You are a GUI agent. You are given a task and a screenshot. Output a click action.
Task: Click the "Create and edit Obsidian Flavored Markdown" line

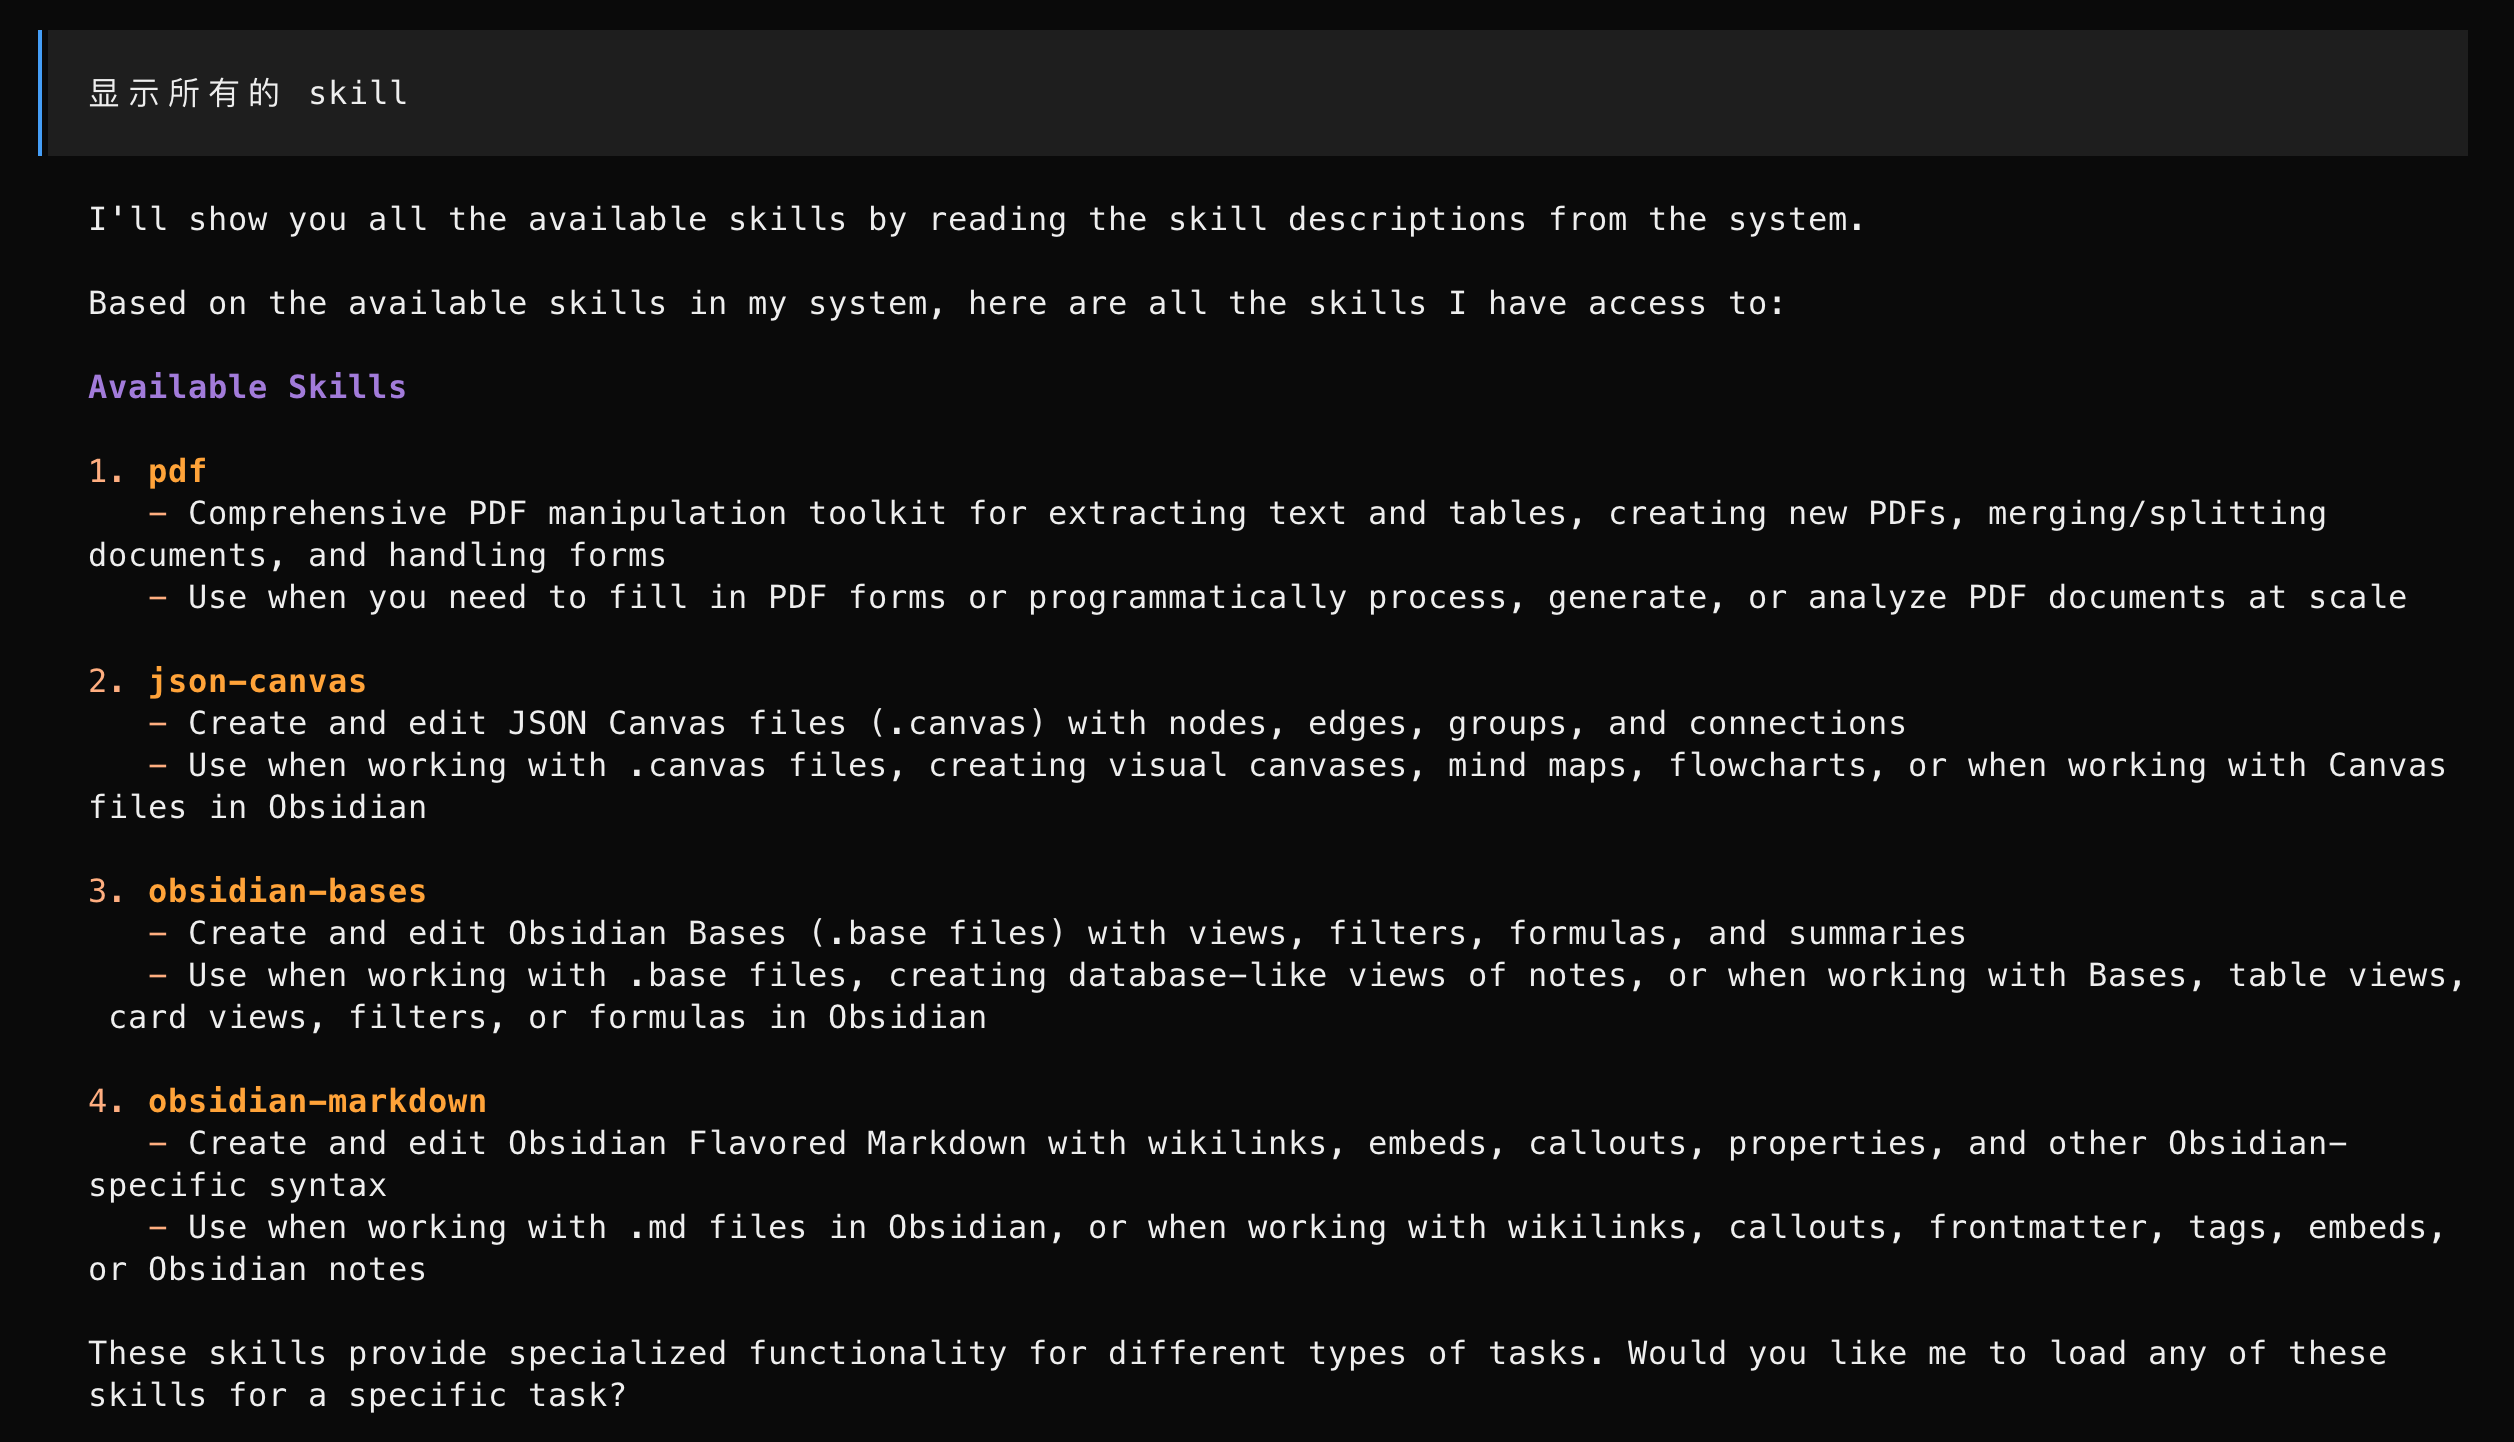point(1266,1143)
